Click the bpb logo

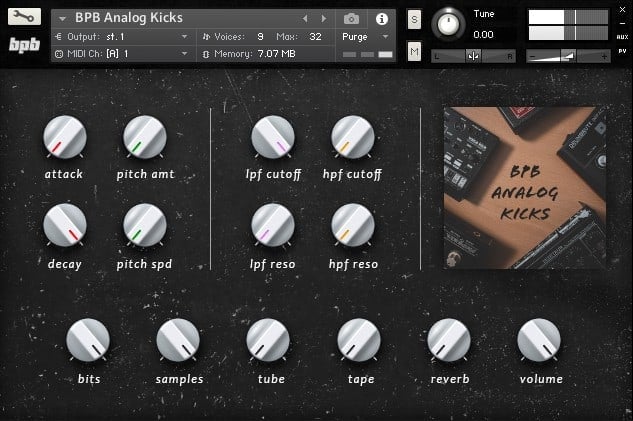point(22,46)
